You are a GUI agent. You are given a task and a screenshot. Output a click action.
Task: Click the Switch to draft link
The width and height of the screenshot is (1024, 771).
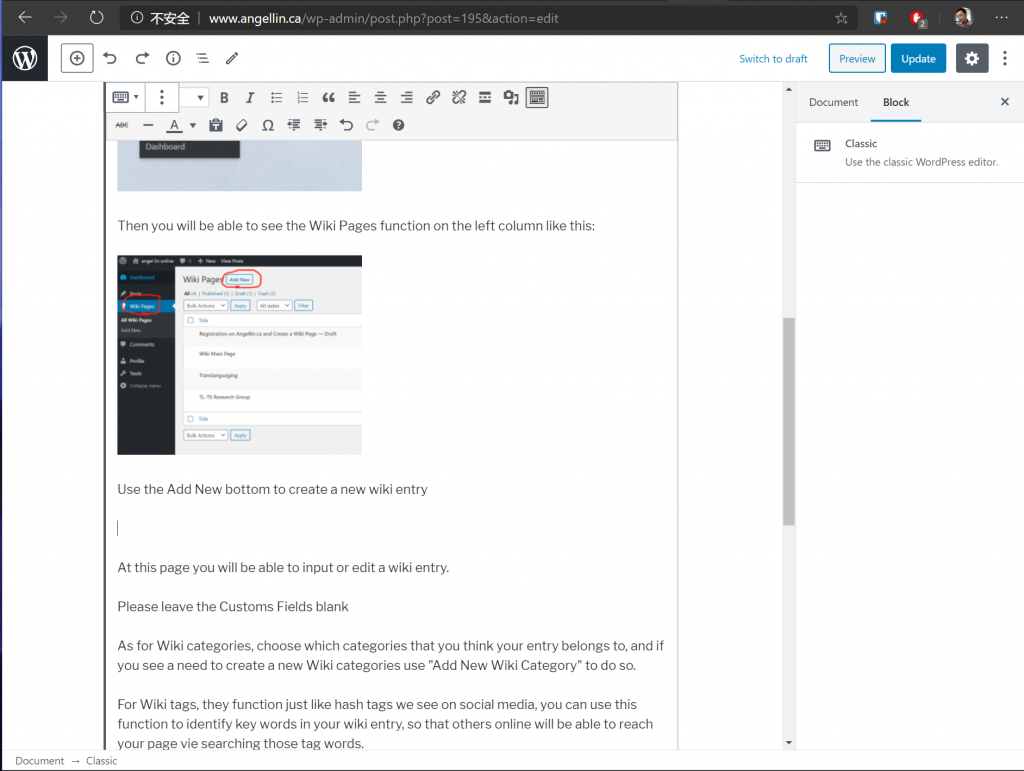tap(773, 58)
